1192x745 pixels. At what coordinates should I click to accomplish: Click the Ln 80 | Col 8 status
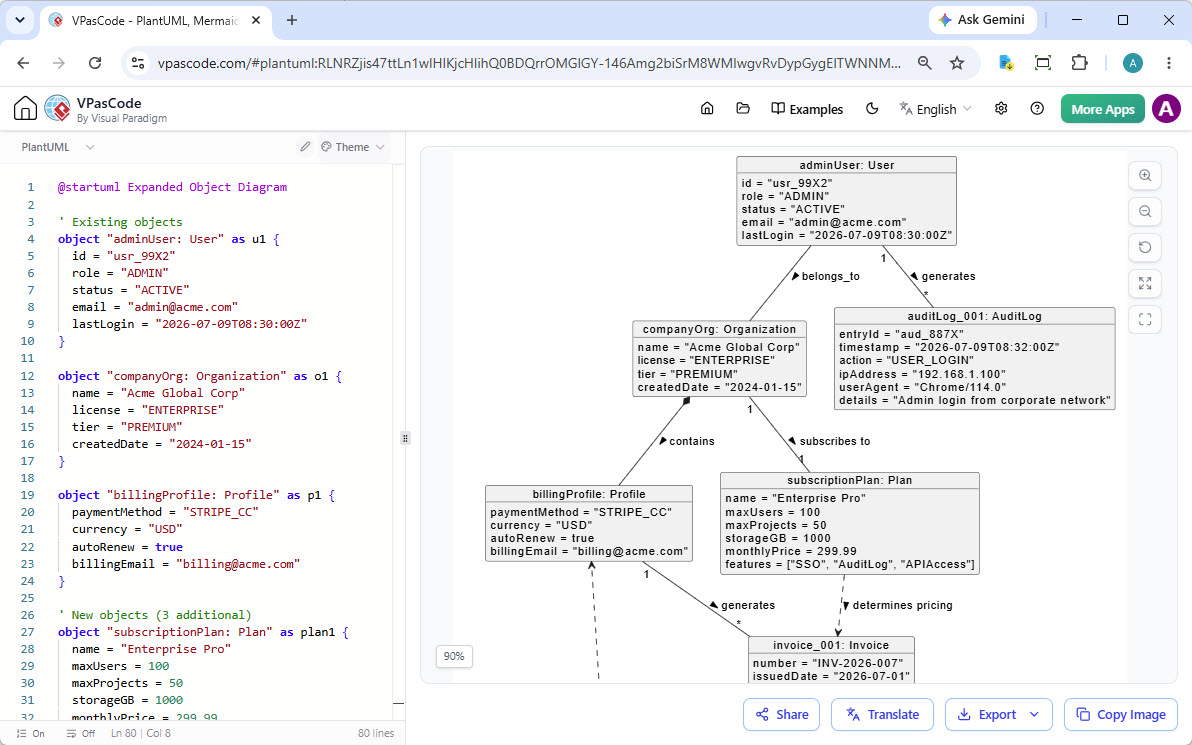click(141, 734)
